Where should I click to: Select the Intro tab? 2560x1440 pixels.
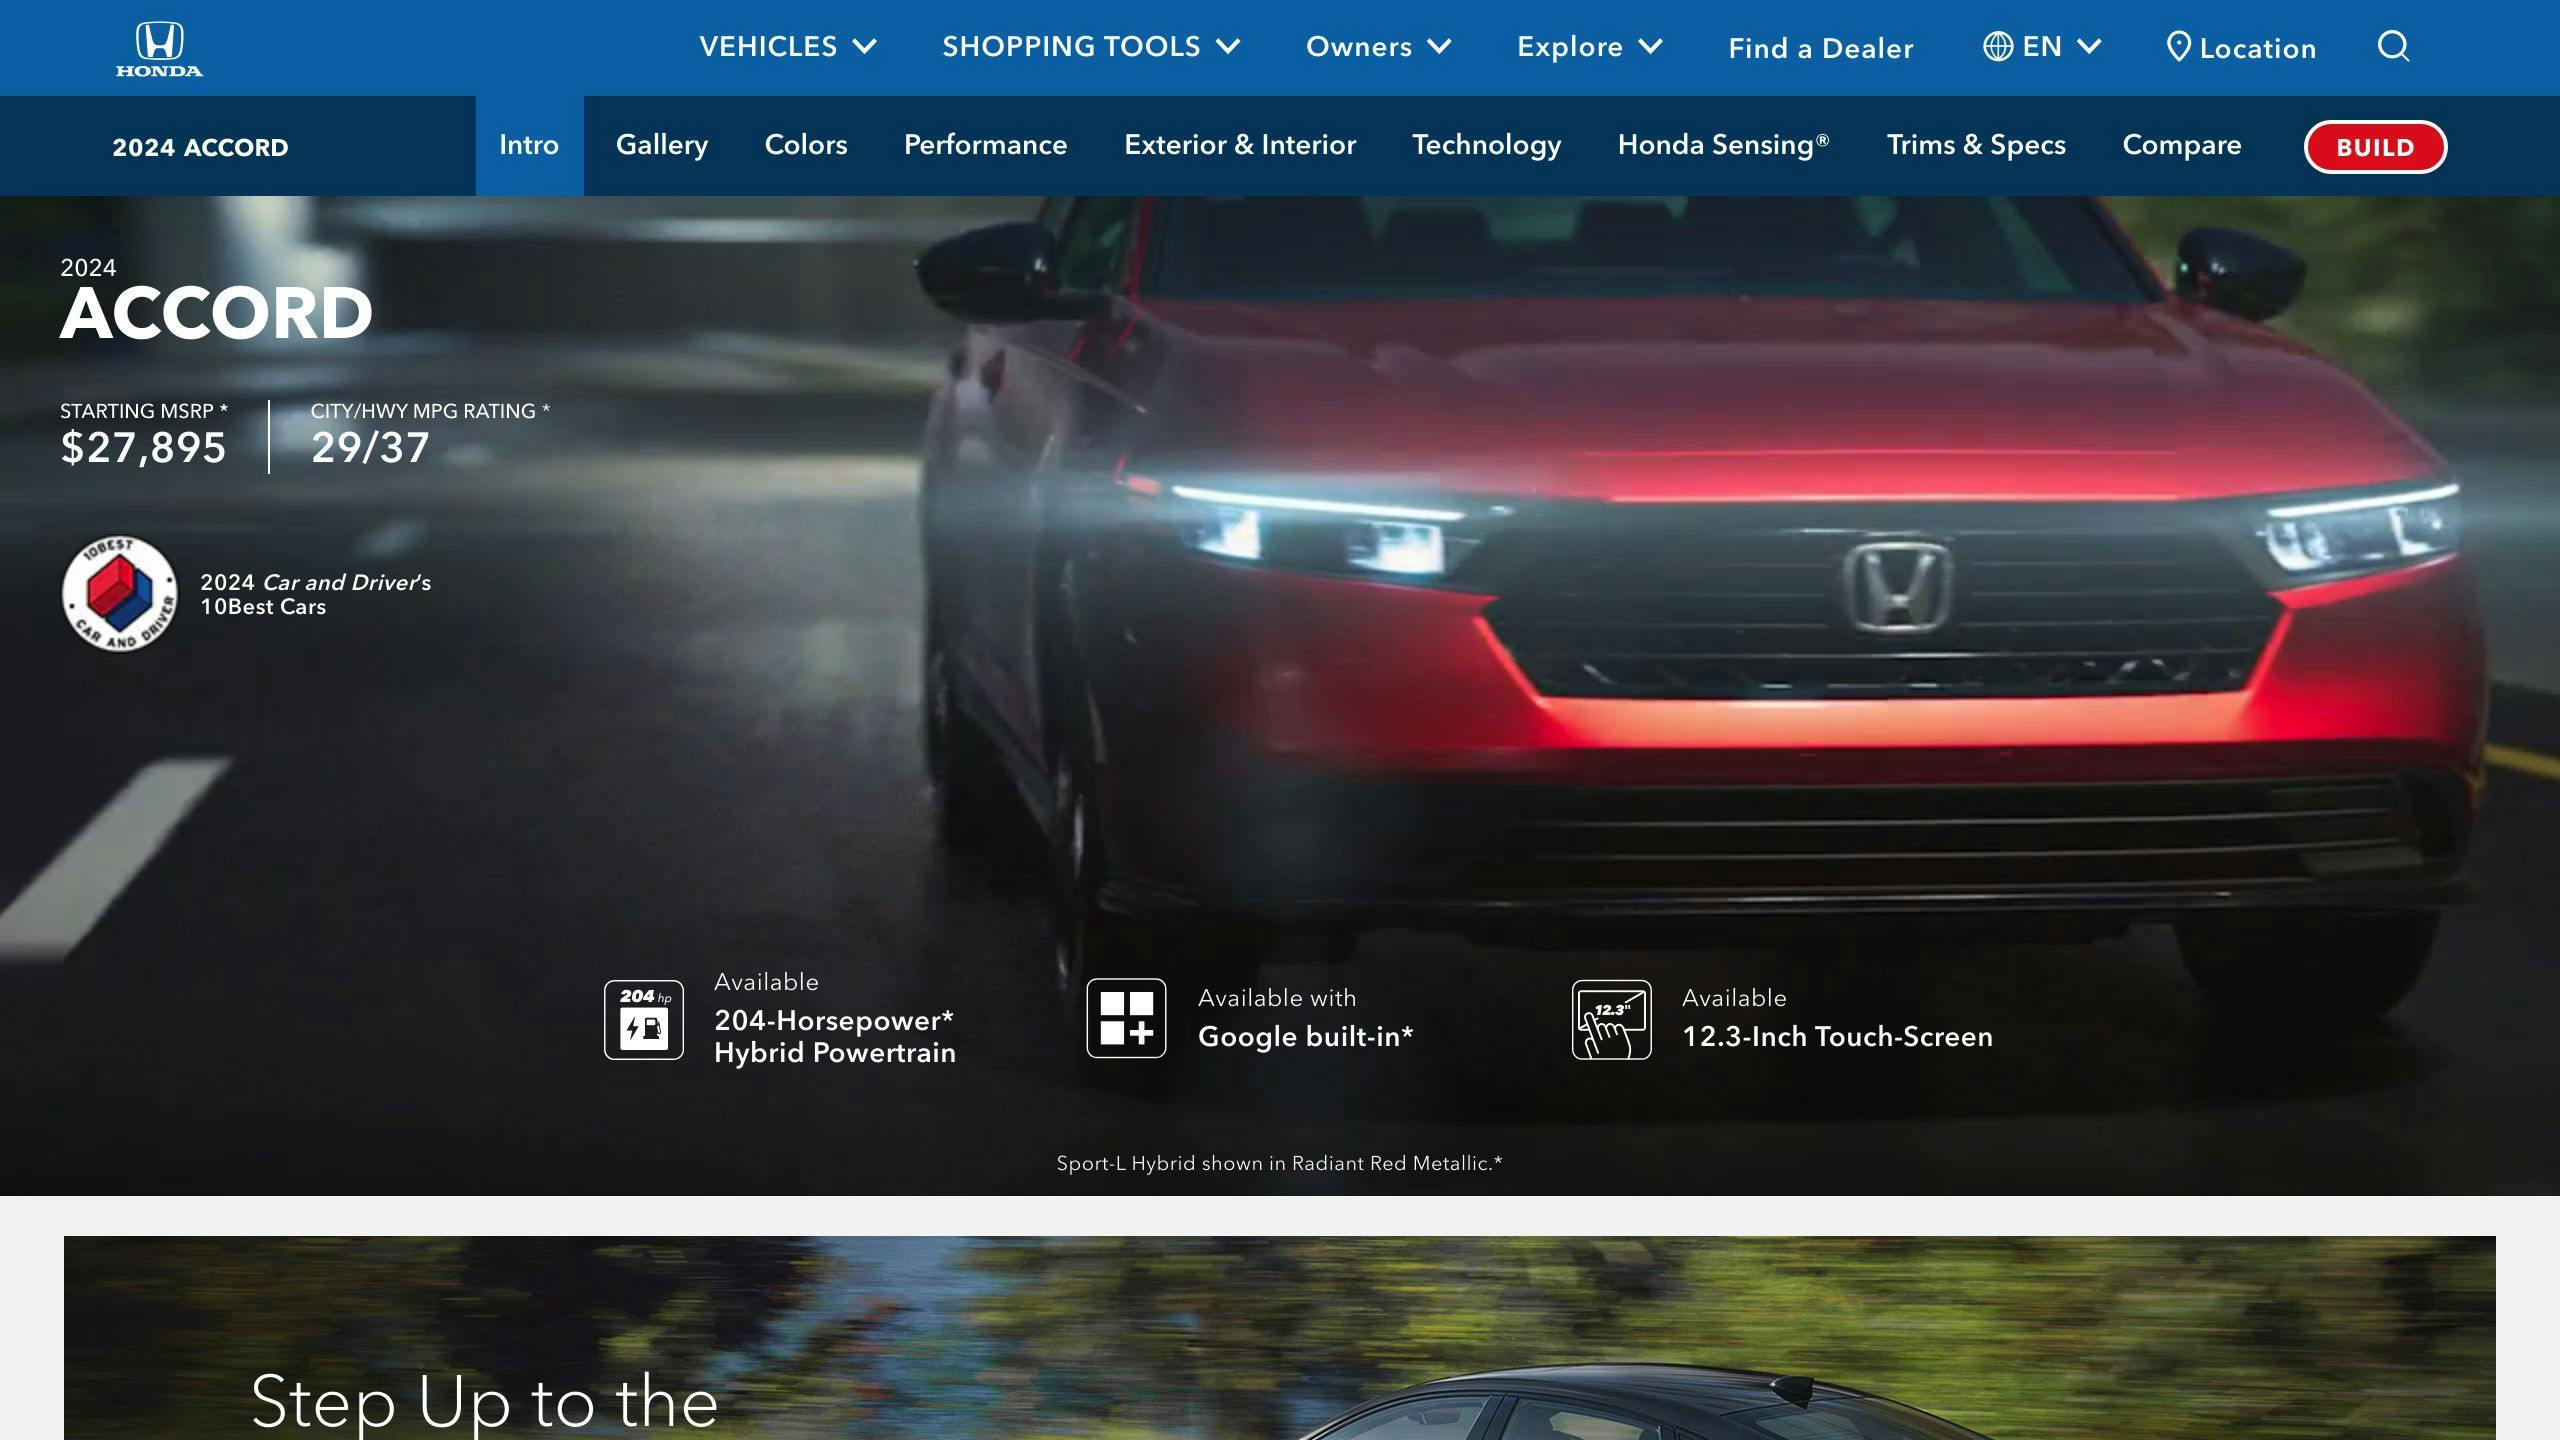[529, 145]
